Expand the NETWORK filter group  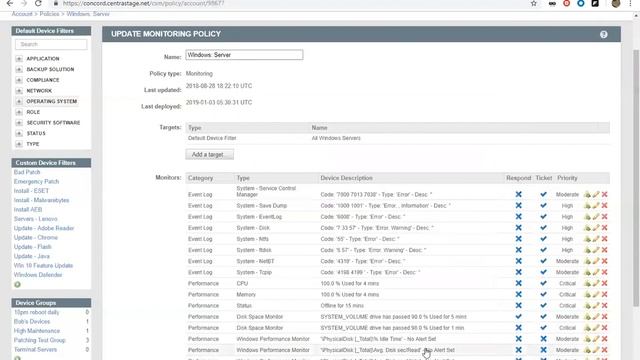pos(19,91)
